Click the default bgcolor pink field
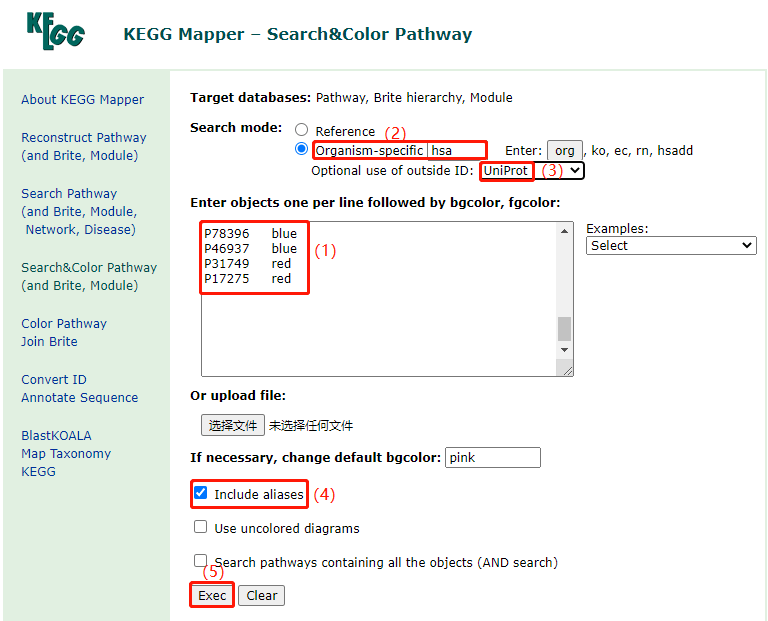The image size is (768, 621). coord(492,457)
